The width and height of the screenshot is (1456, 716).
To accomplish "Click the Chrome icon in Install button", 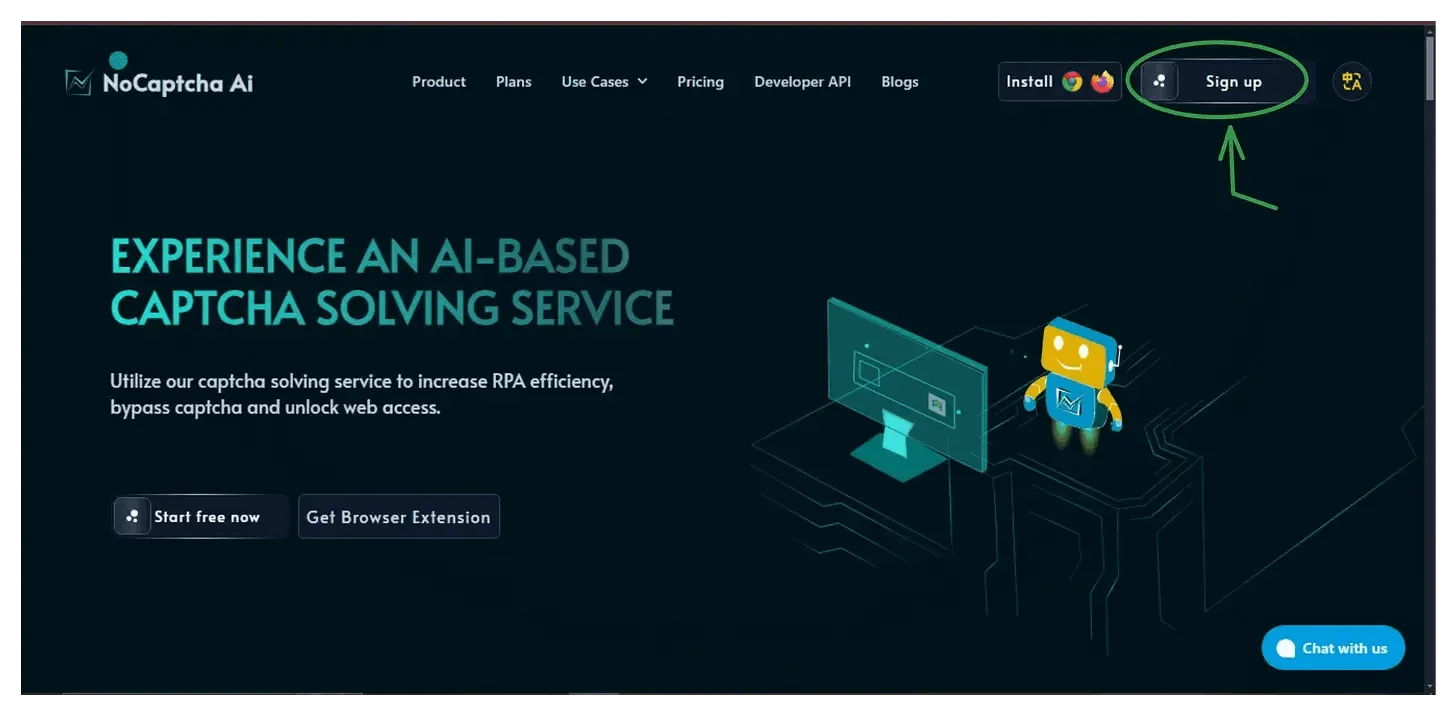I will [1072, 82].
